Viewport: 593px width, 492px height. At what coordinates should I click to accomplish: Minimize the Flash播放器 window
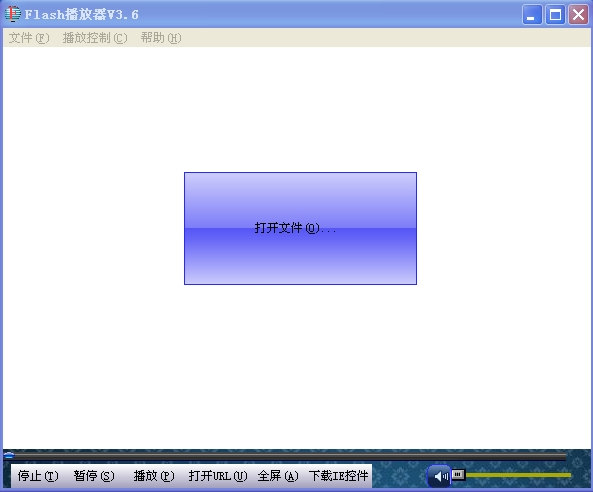point(532,15)
